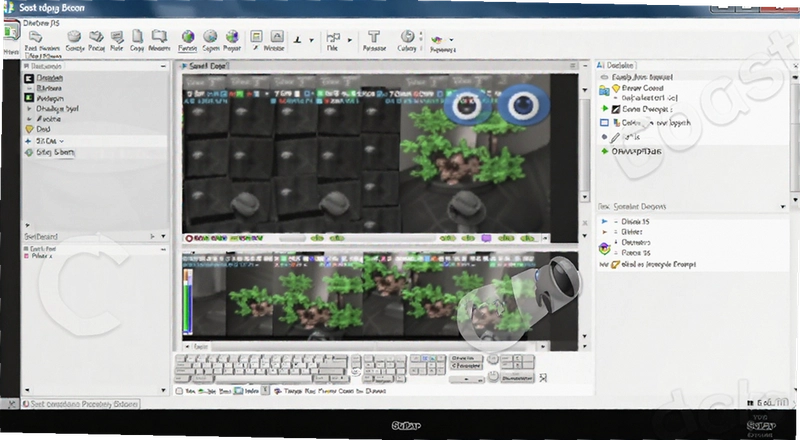Select the yellow shield item in left tree
The height and width of the screenshot is (440, 800).
29,129
